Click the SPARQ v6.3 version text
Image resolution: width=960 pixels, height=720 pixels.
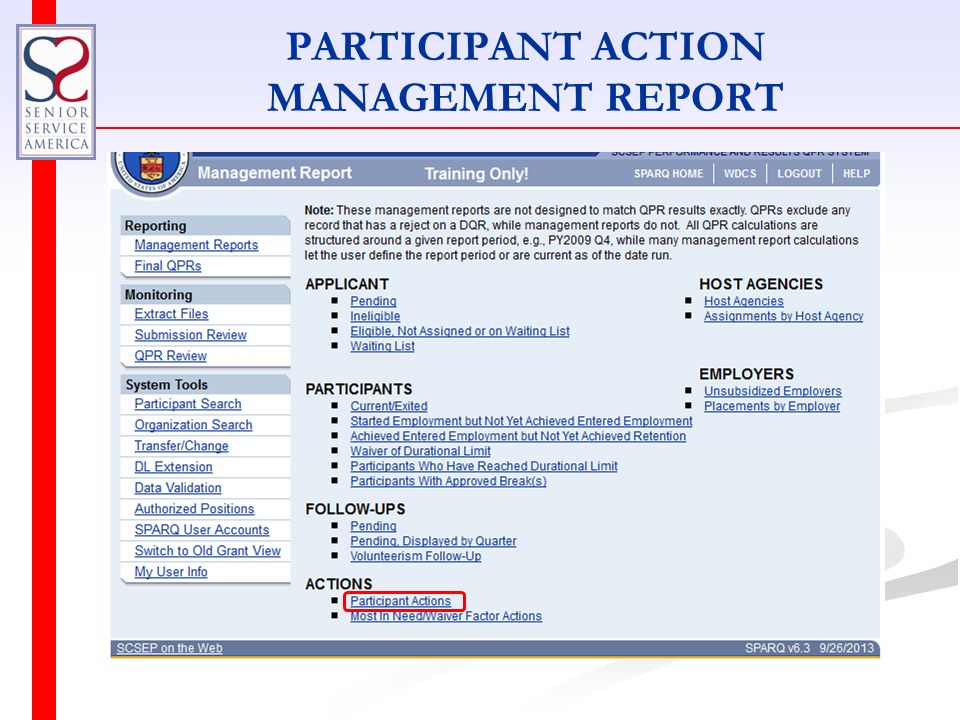pos(777,648)
